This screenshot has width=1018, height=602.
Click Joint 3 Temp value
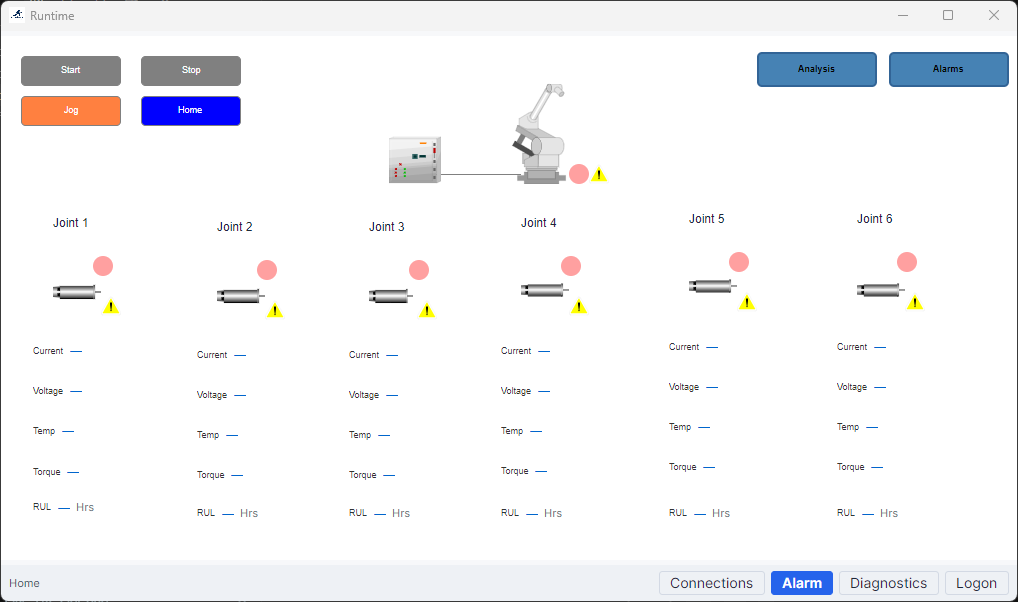(x=384, y=435)
